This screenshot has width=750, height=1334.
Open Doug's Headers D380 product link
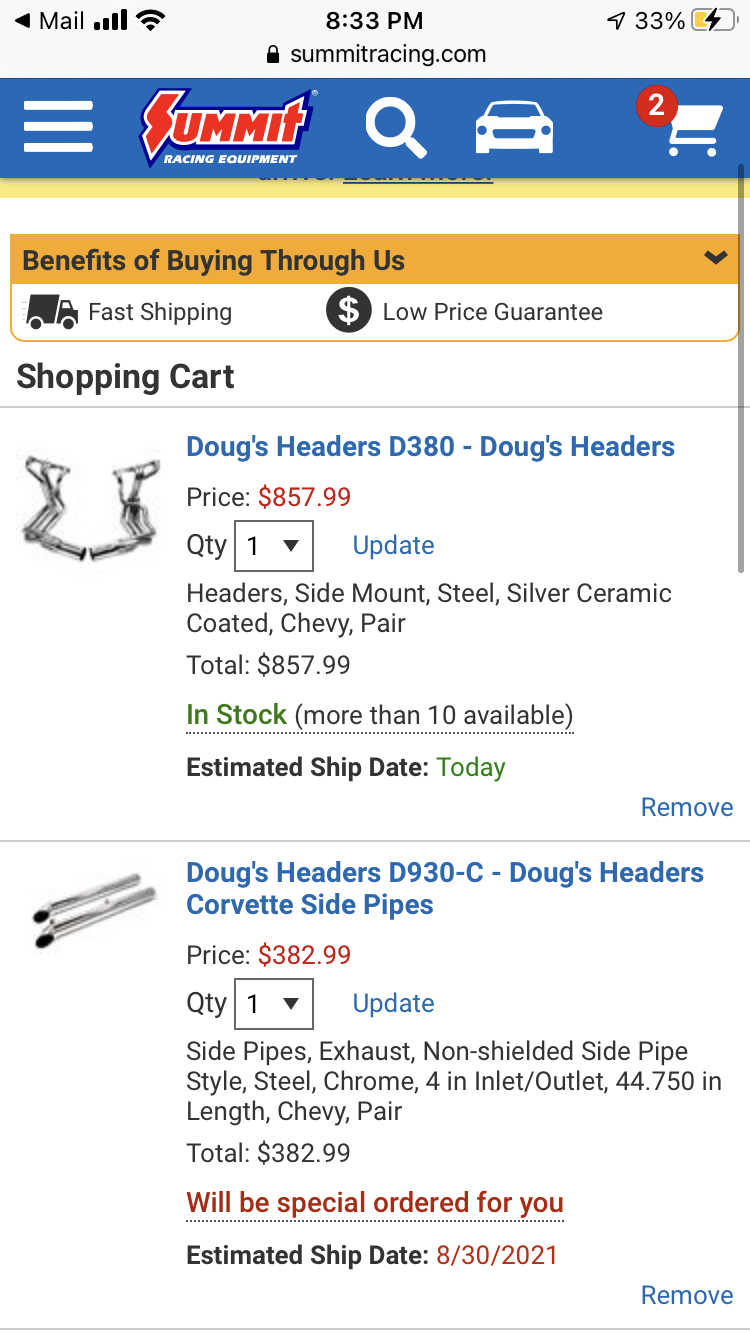pos(430,447)
